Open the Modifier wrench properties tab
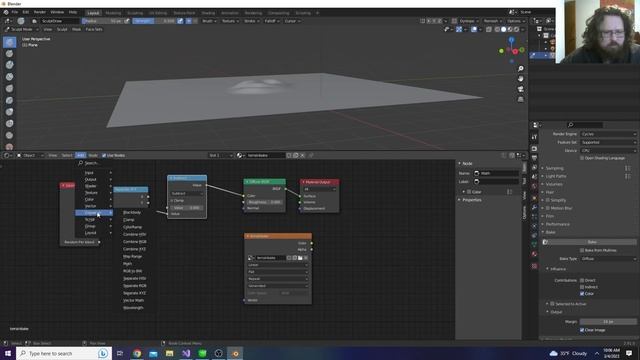The image size is (640, 360). 534,207
